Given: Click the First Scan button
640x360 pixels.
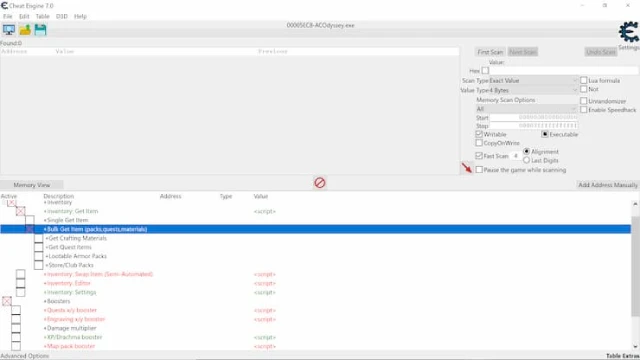Looking at the screenshot, I should click(x=490, y=52).
